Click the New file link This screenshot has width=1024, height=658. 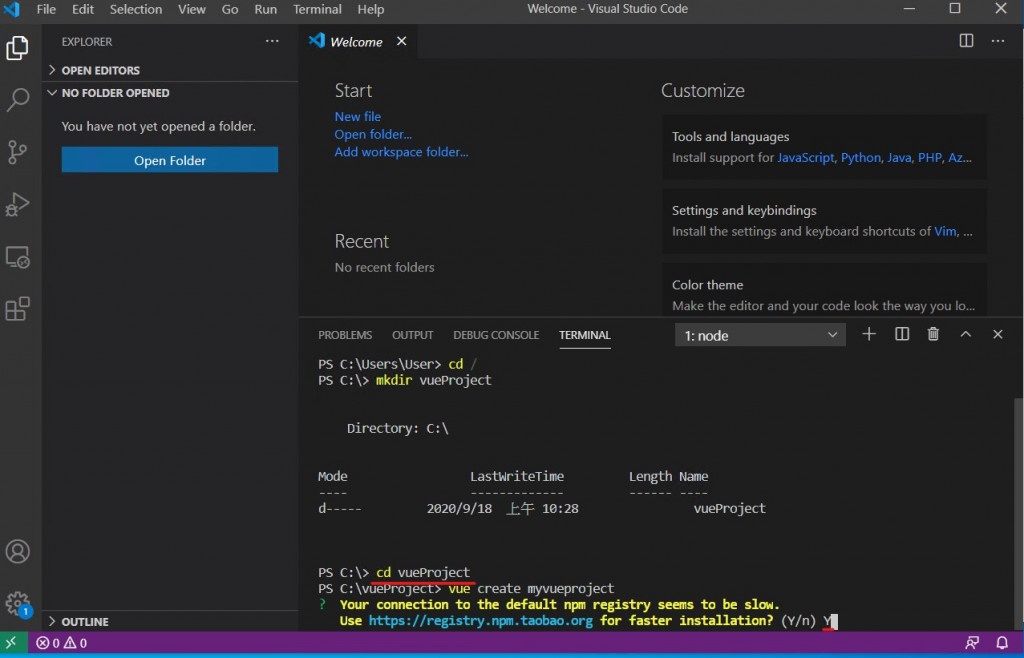[x=358, y=116]
